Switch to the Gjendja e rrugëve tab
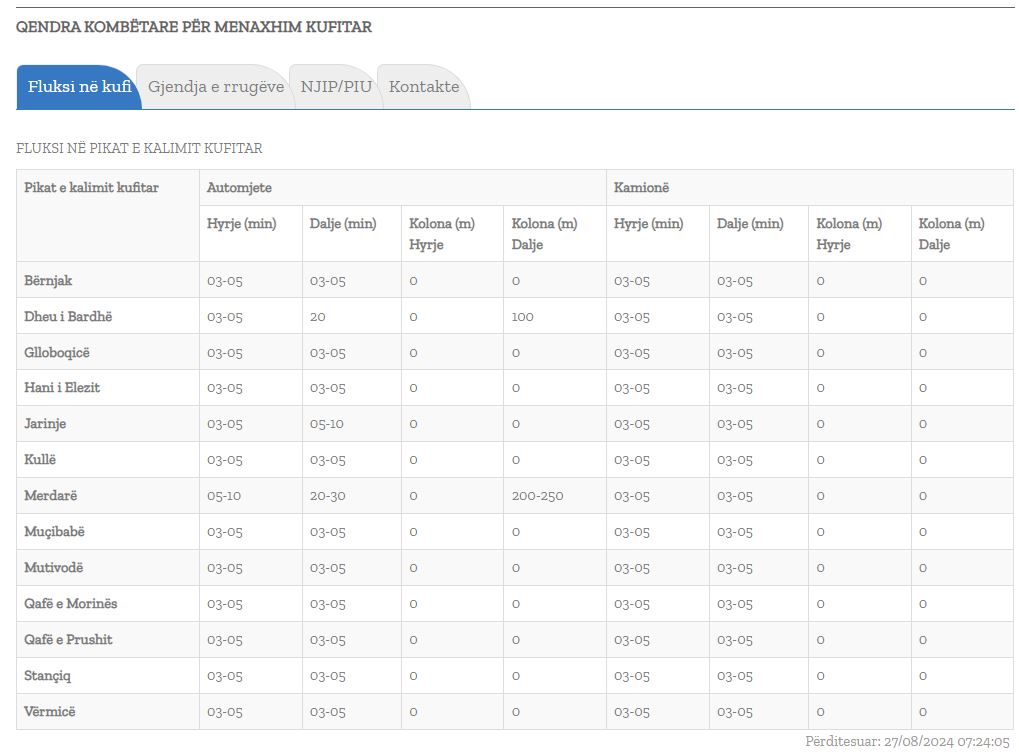The width and height of the screenshot is (1019, 754). pyautogui.click(x=216, y=86)
